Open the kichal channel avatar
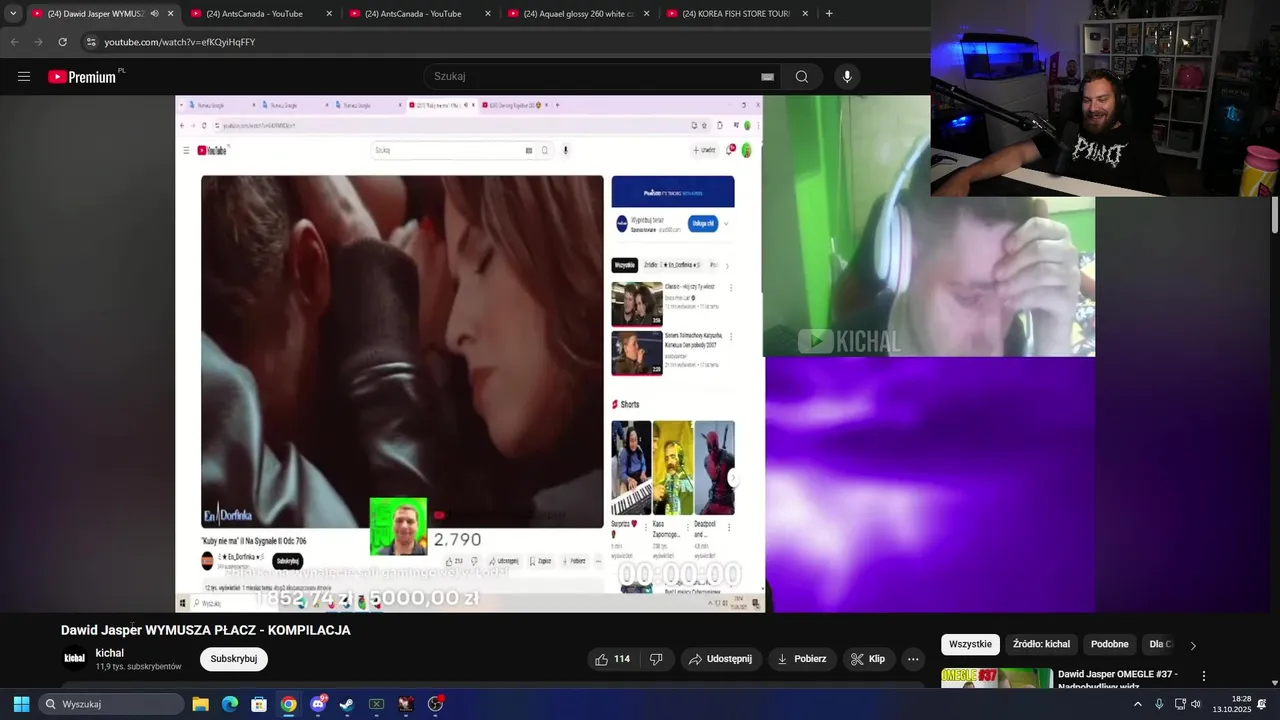1280x720 pixels. coord(75,659)
